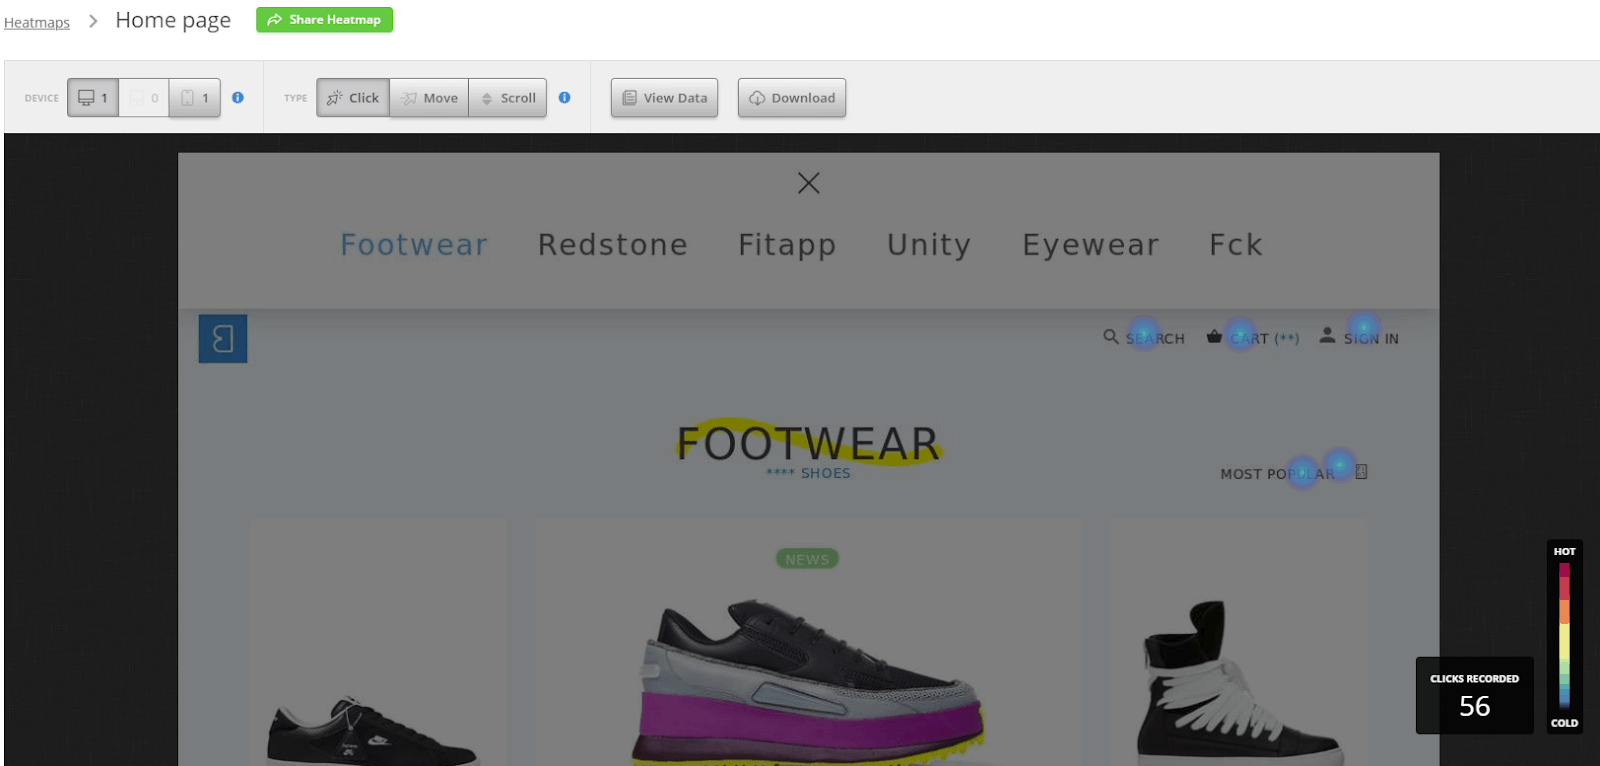Viewport: 1600px width, 766px height.
Task: Click the cart basket icon
Action: (x=1214, y=337)
